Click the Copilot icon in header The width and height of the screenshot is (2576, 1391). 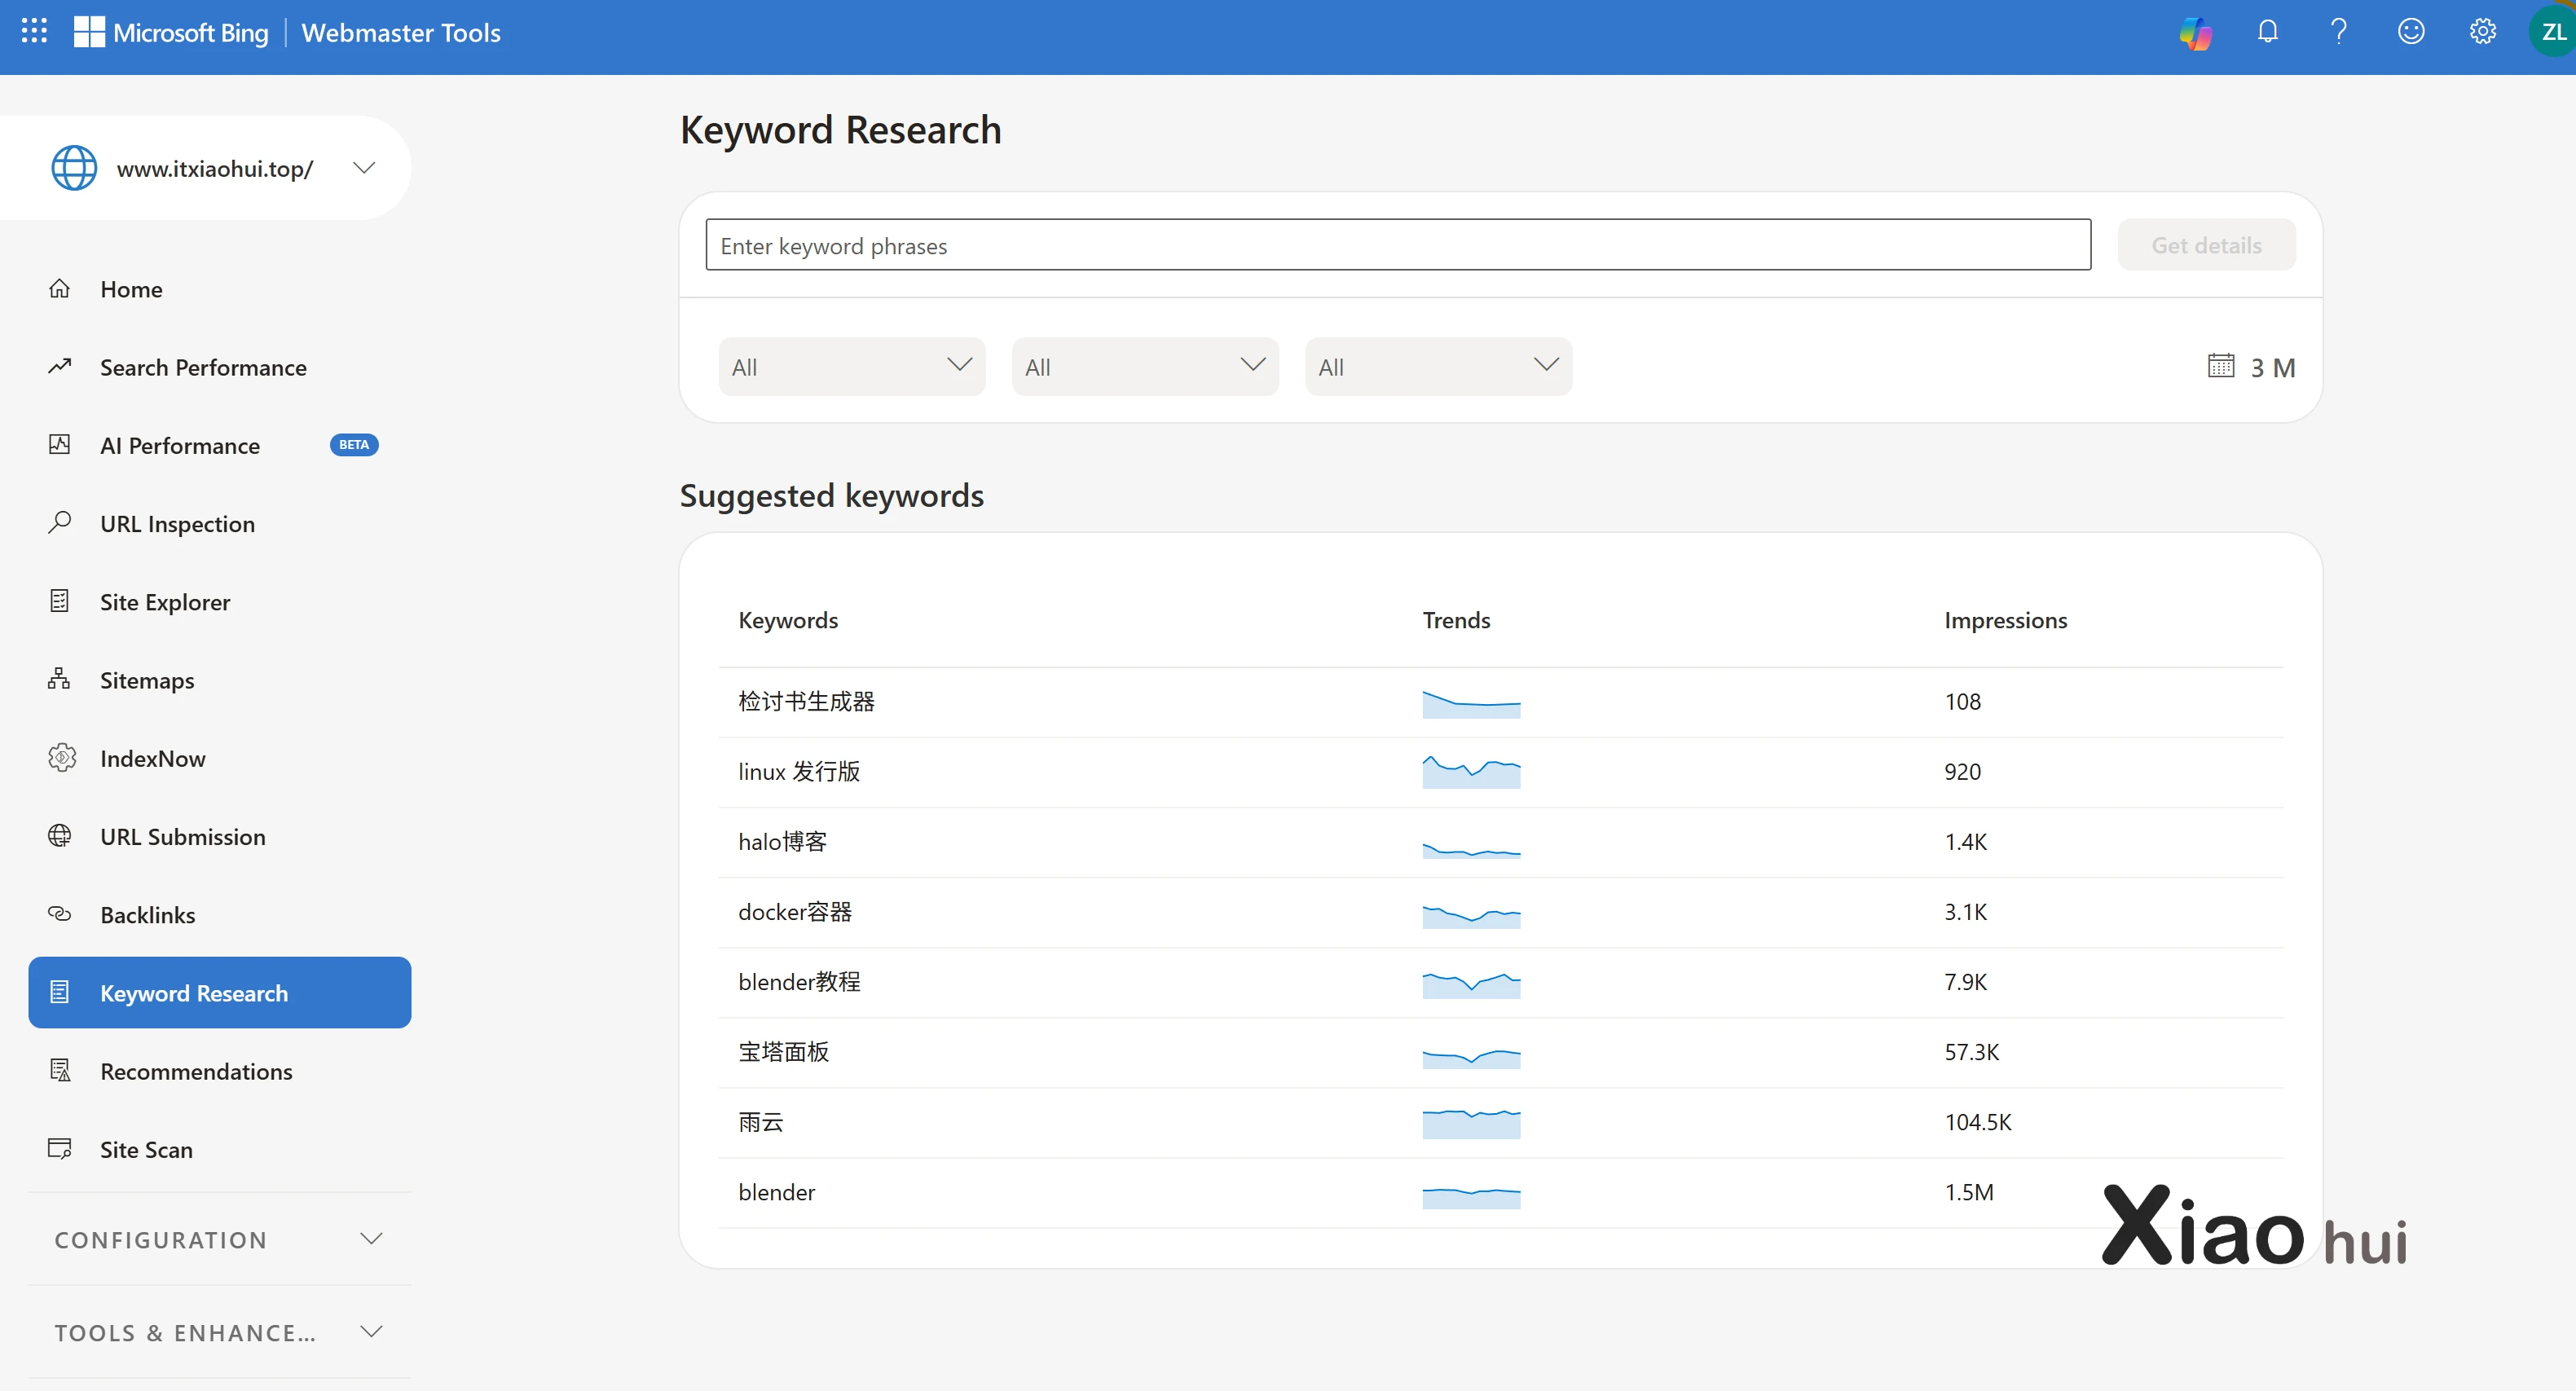pyautogui.click(x=2196, y=33)
